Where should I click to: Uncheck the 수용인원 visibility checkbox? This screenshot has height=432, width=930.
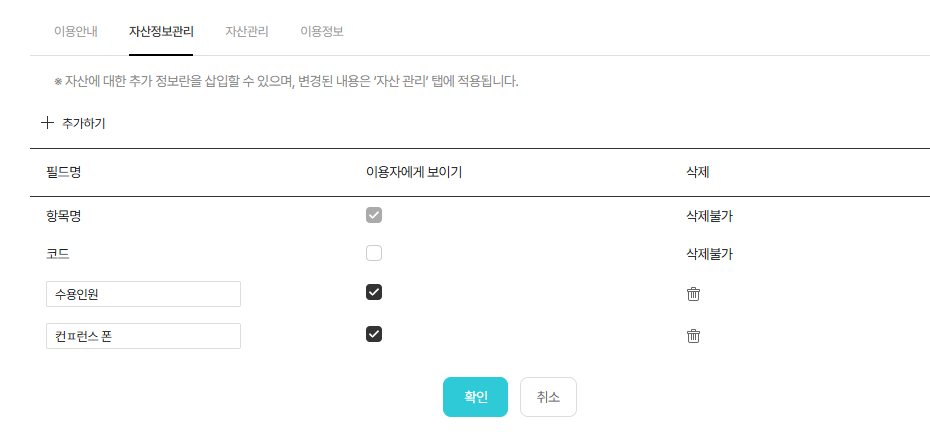click(x=374, y=292)
